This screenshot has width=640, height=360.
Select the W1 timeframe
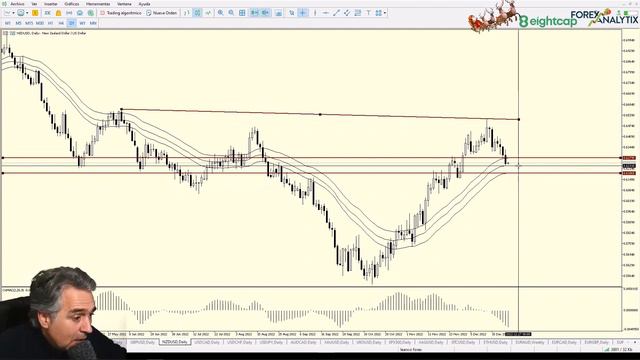point(82,23)
